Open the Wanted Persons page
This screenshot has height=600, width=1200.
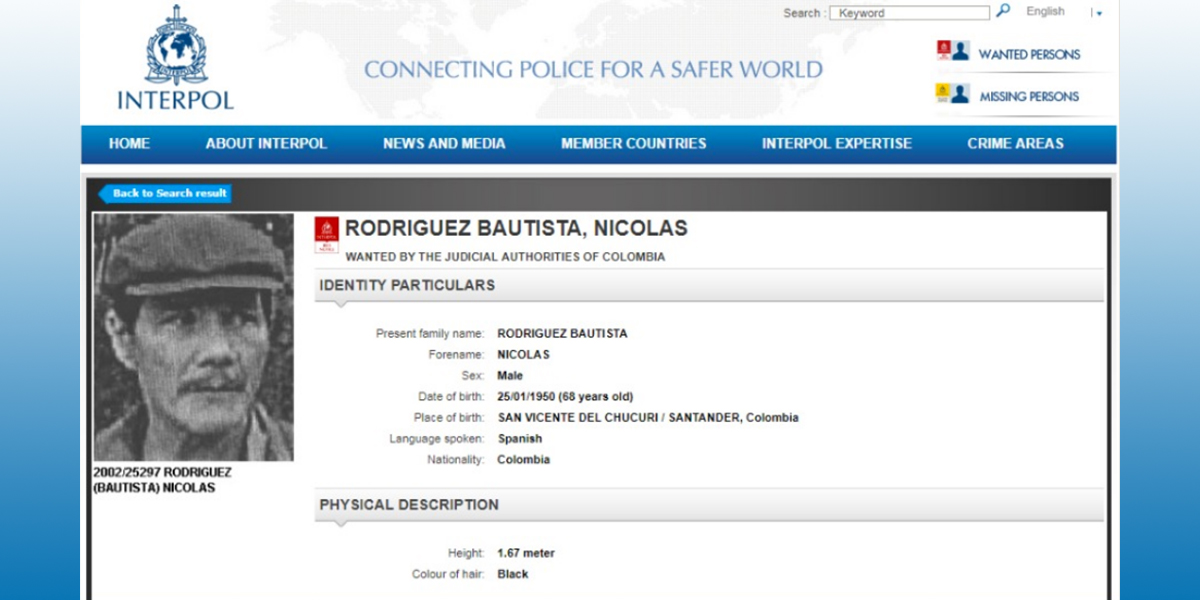click(1029, 54)
